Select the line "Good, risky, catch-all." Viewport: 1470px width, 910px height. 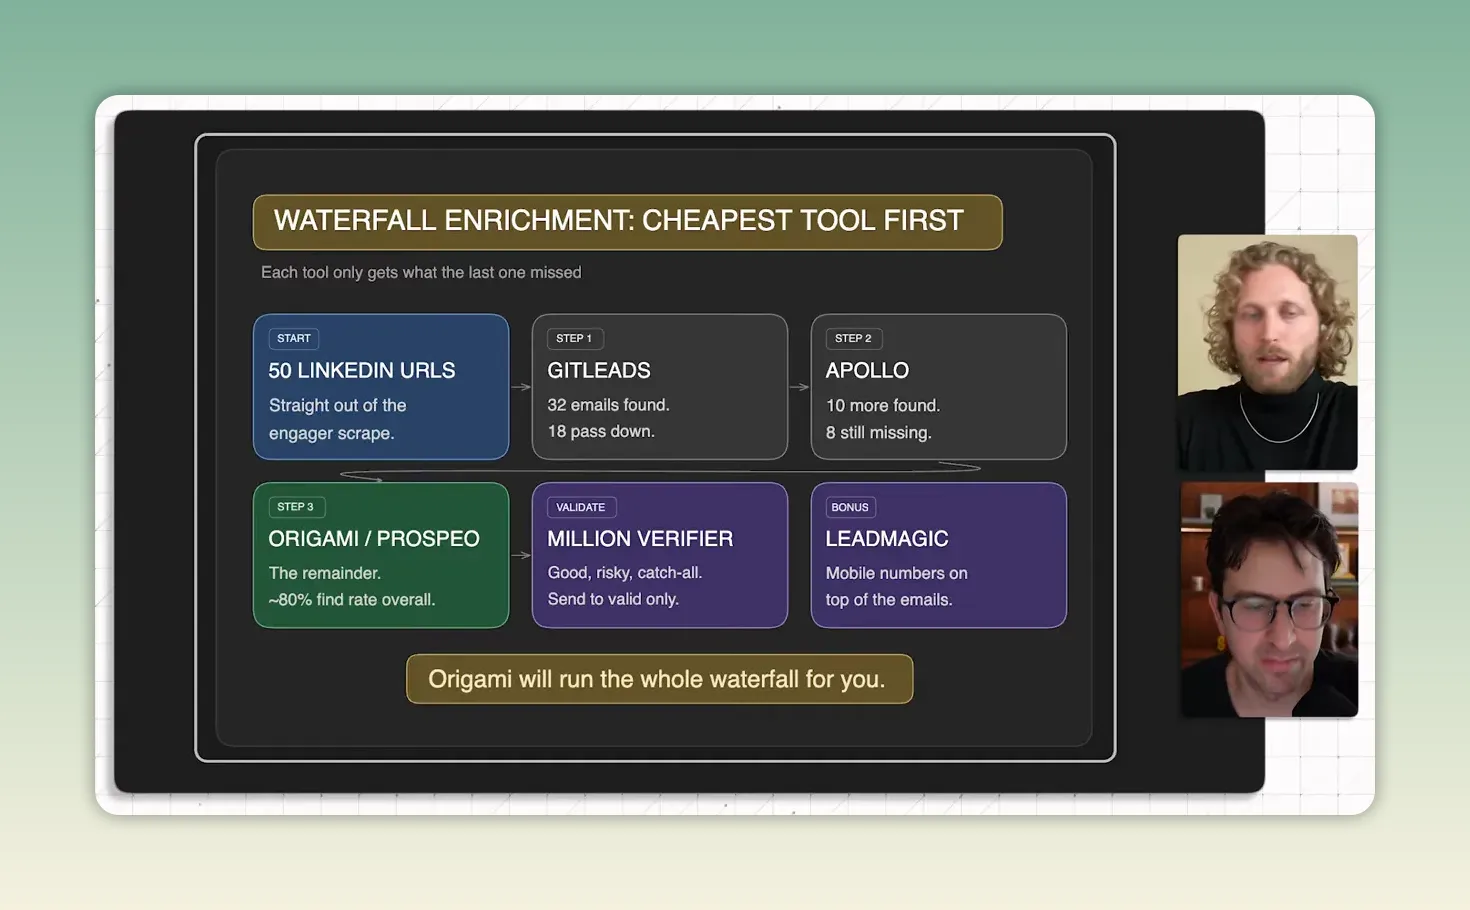(625, 572)
